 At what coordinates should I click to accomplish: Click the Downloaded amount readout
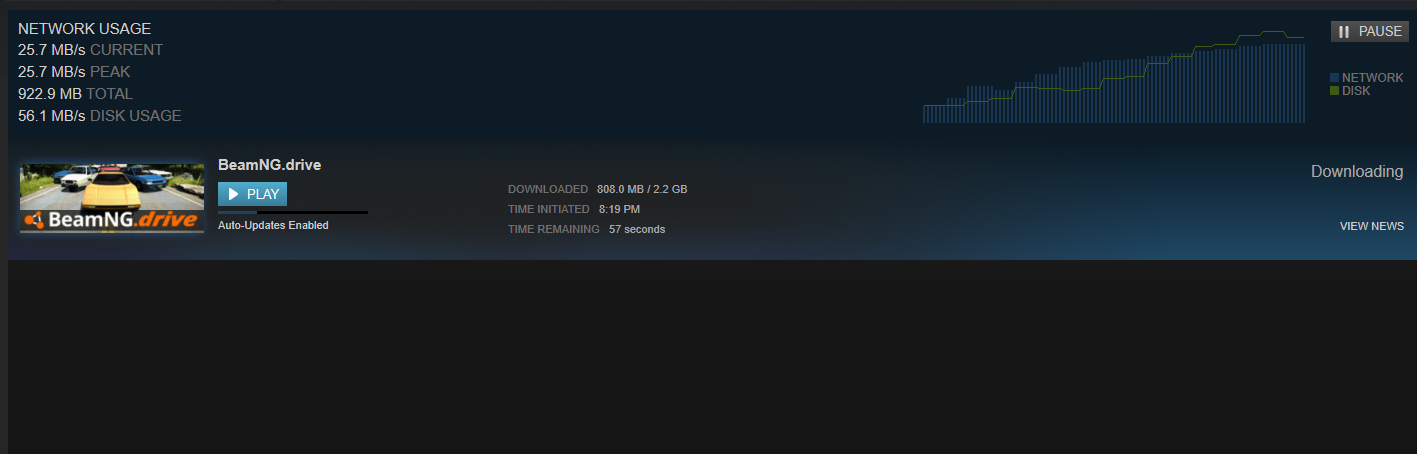click(x=642, y=189)
